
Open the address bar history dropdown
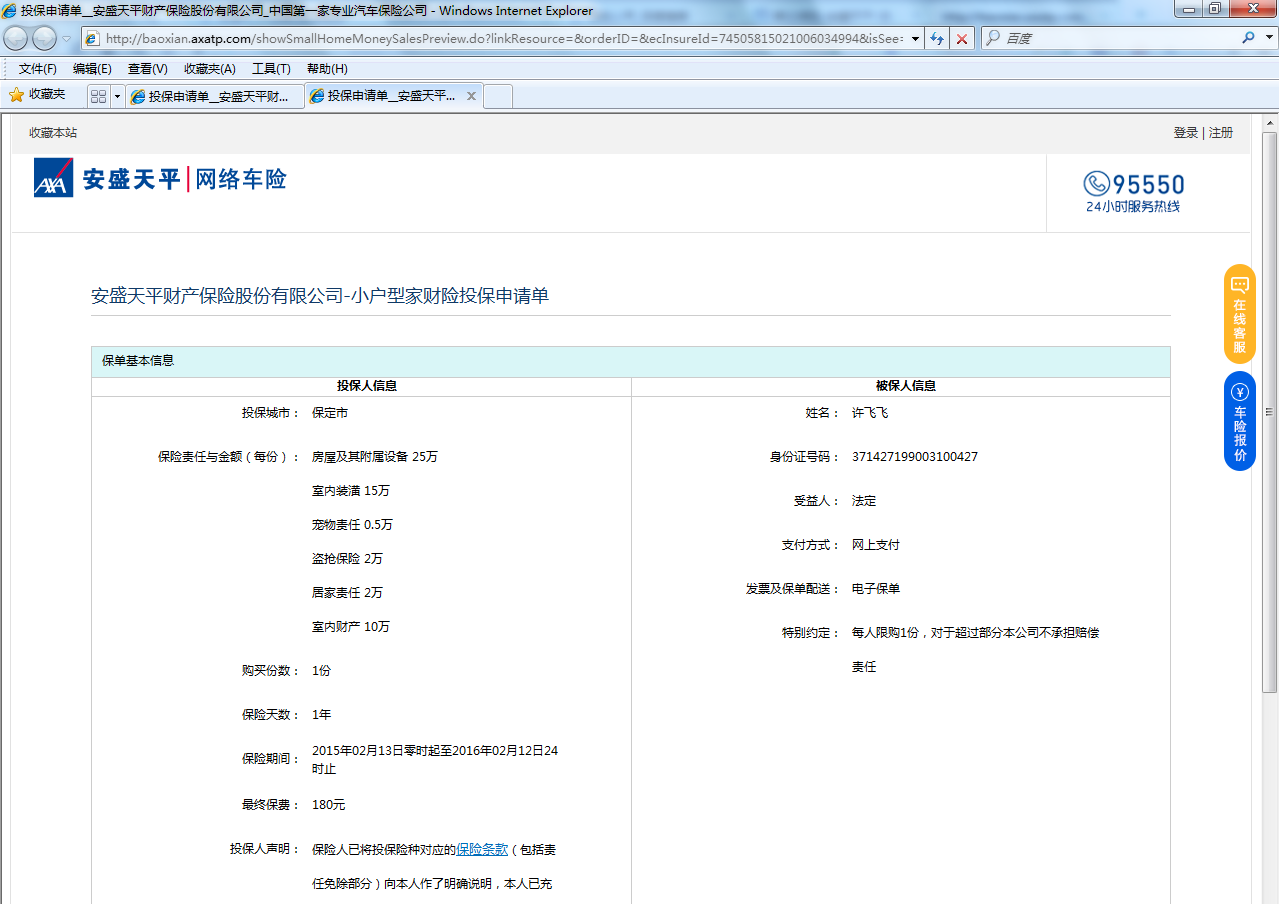coord(914,38)
